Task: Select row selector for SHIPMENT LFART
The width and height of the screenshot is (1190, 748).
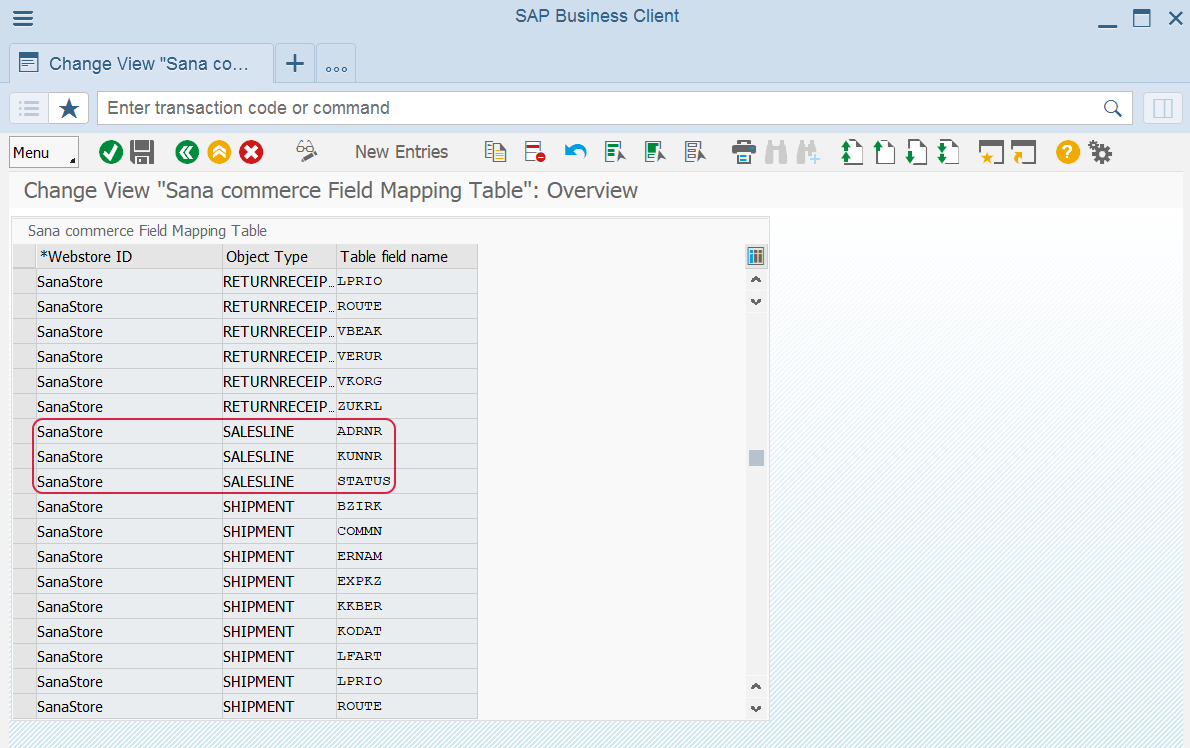Action: point(24,657)
